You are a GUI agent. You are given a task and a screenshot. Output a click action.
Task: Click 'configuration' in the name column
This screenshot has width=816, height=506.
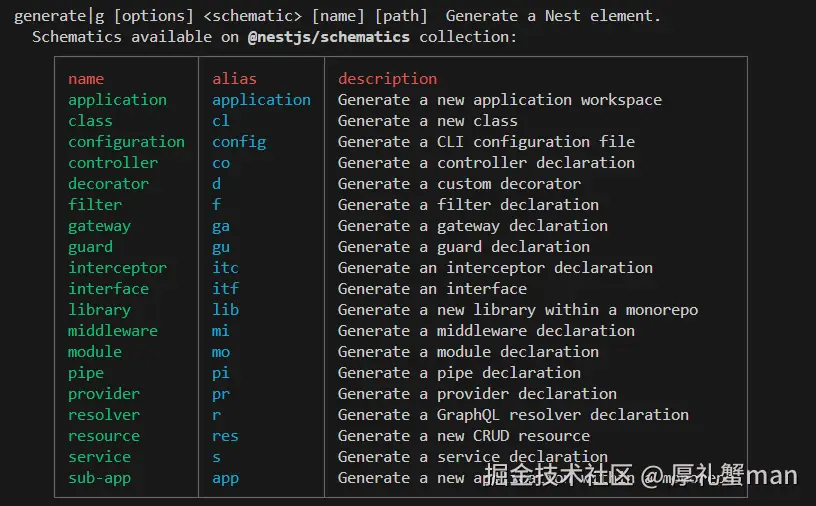click(126, 142)
